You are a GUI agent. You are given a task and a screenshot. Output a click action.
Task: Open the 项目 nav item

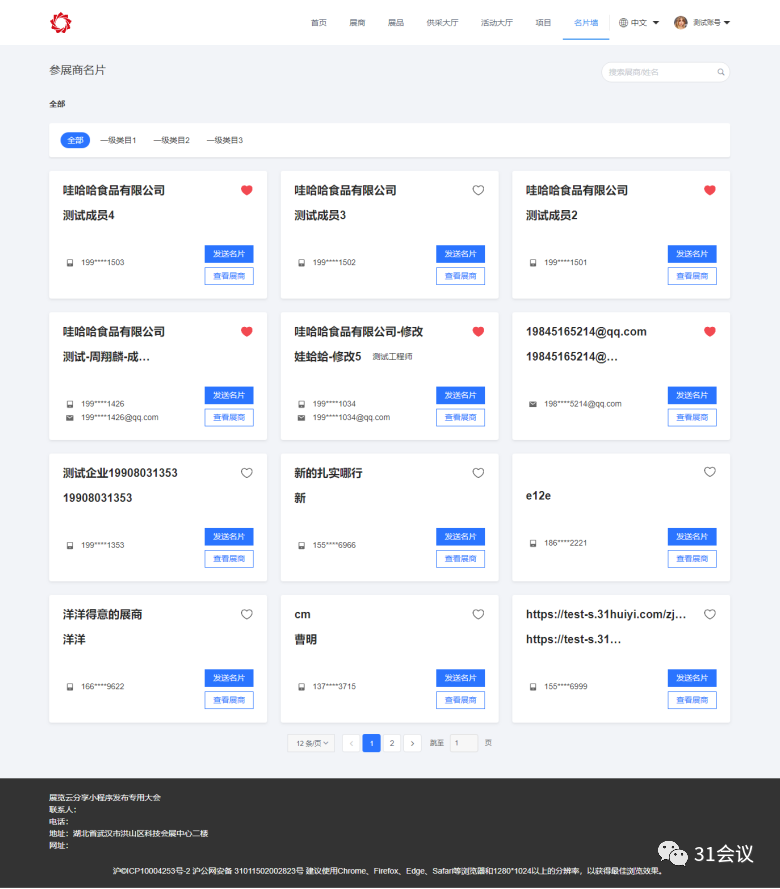coord(543,23)
